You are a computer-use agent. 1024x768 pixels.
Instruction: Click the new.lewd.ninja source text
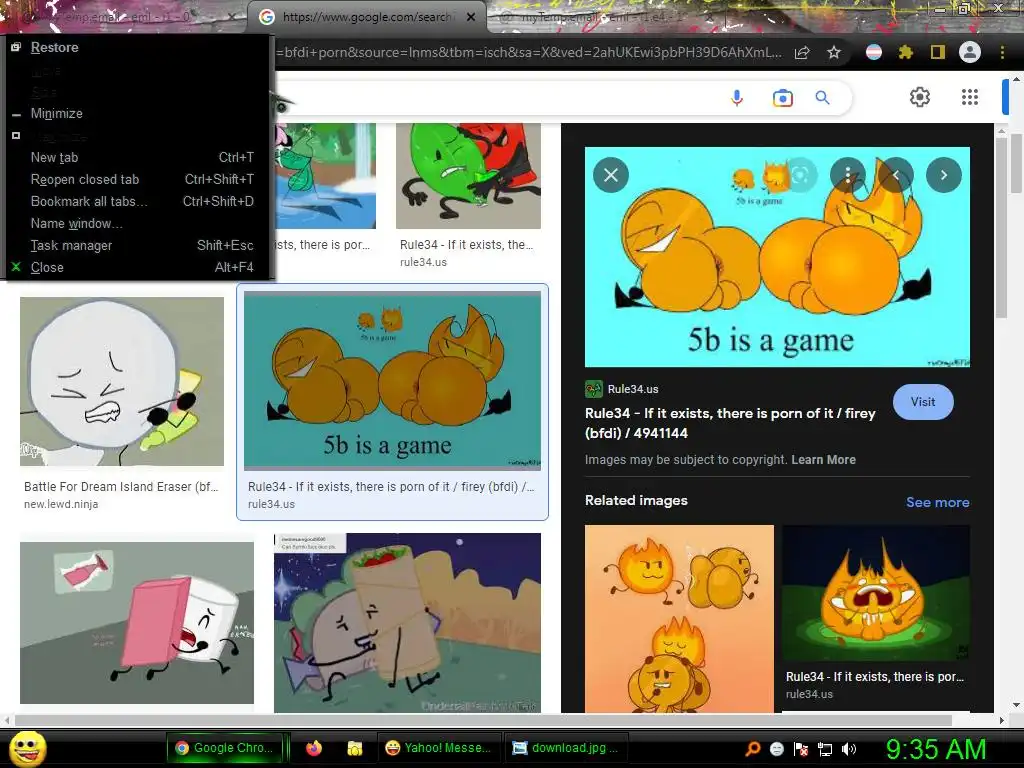click(61, 504)
